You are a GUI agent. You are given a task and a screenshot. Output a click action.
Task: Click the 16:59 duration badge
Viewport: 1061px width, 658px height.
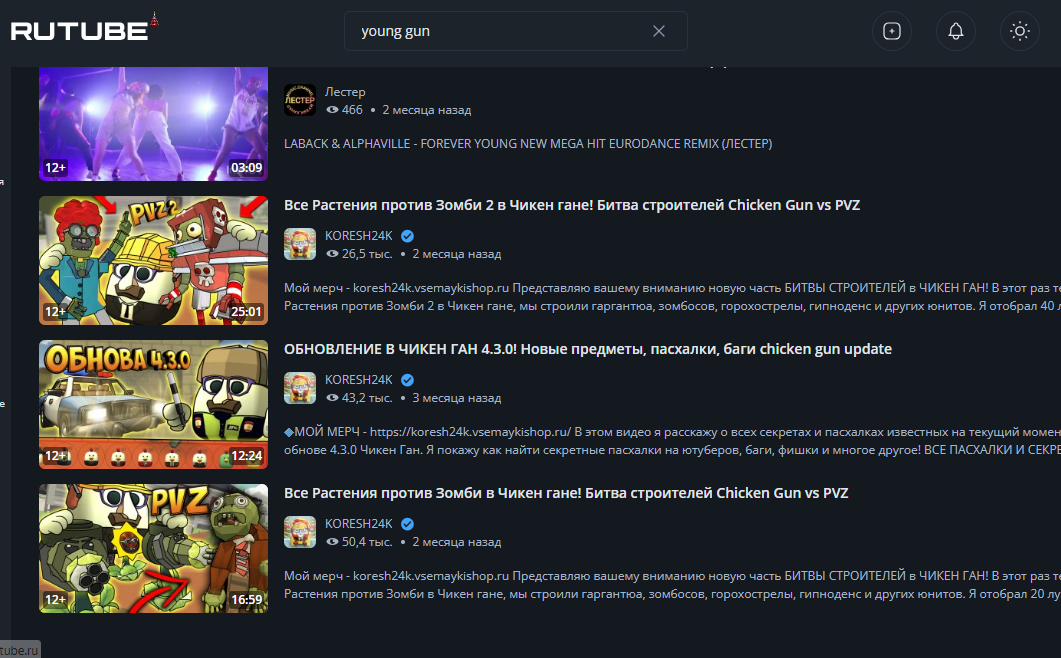click(246, 600)
